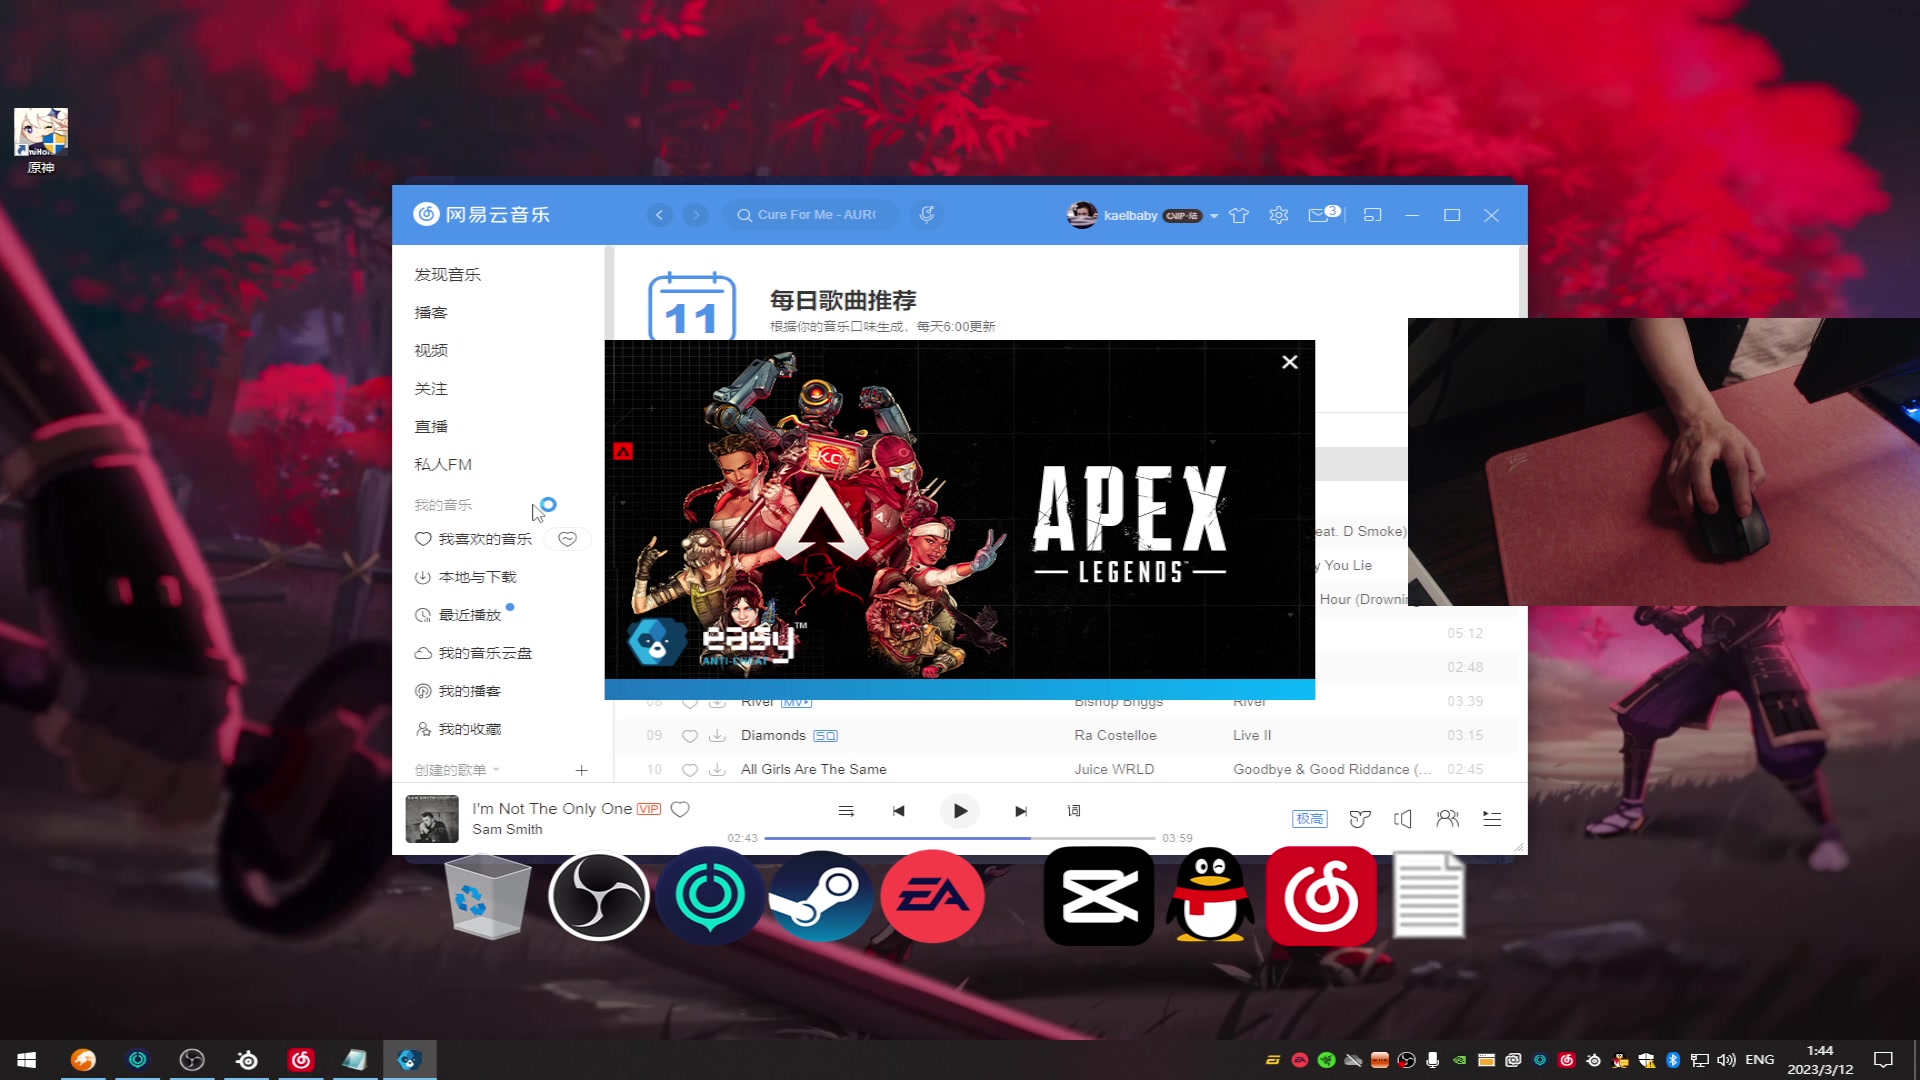Open 私人FM in the sidebar
The width and height of the screenshot is (1920, 1080).
tap(443, 465)
